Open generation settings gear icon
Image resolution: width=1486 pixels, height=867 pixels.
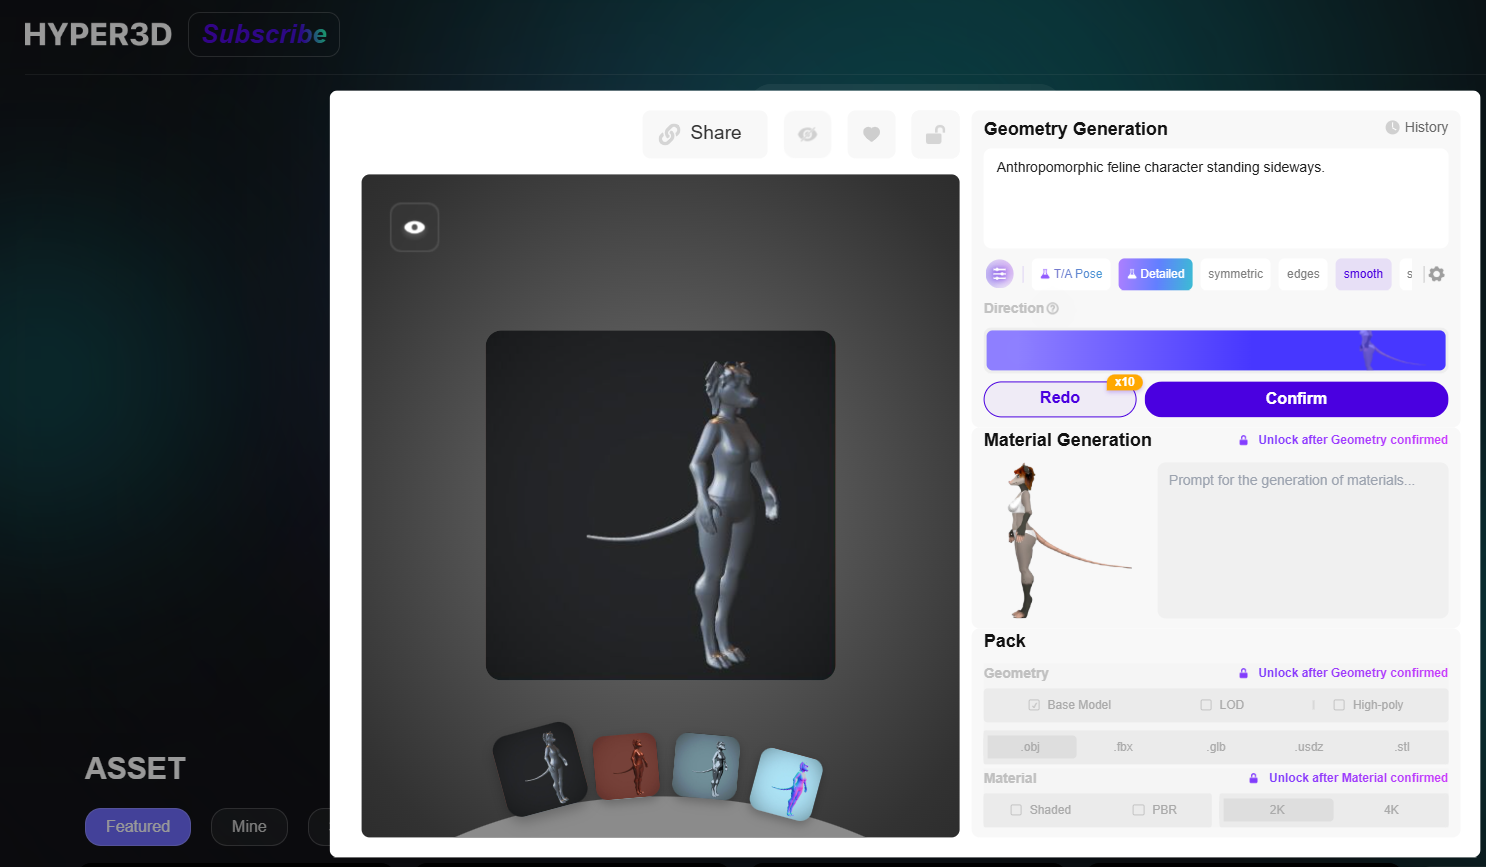[1436, 274]
